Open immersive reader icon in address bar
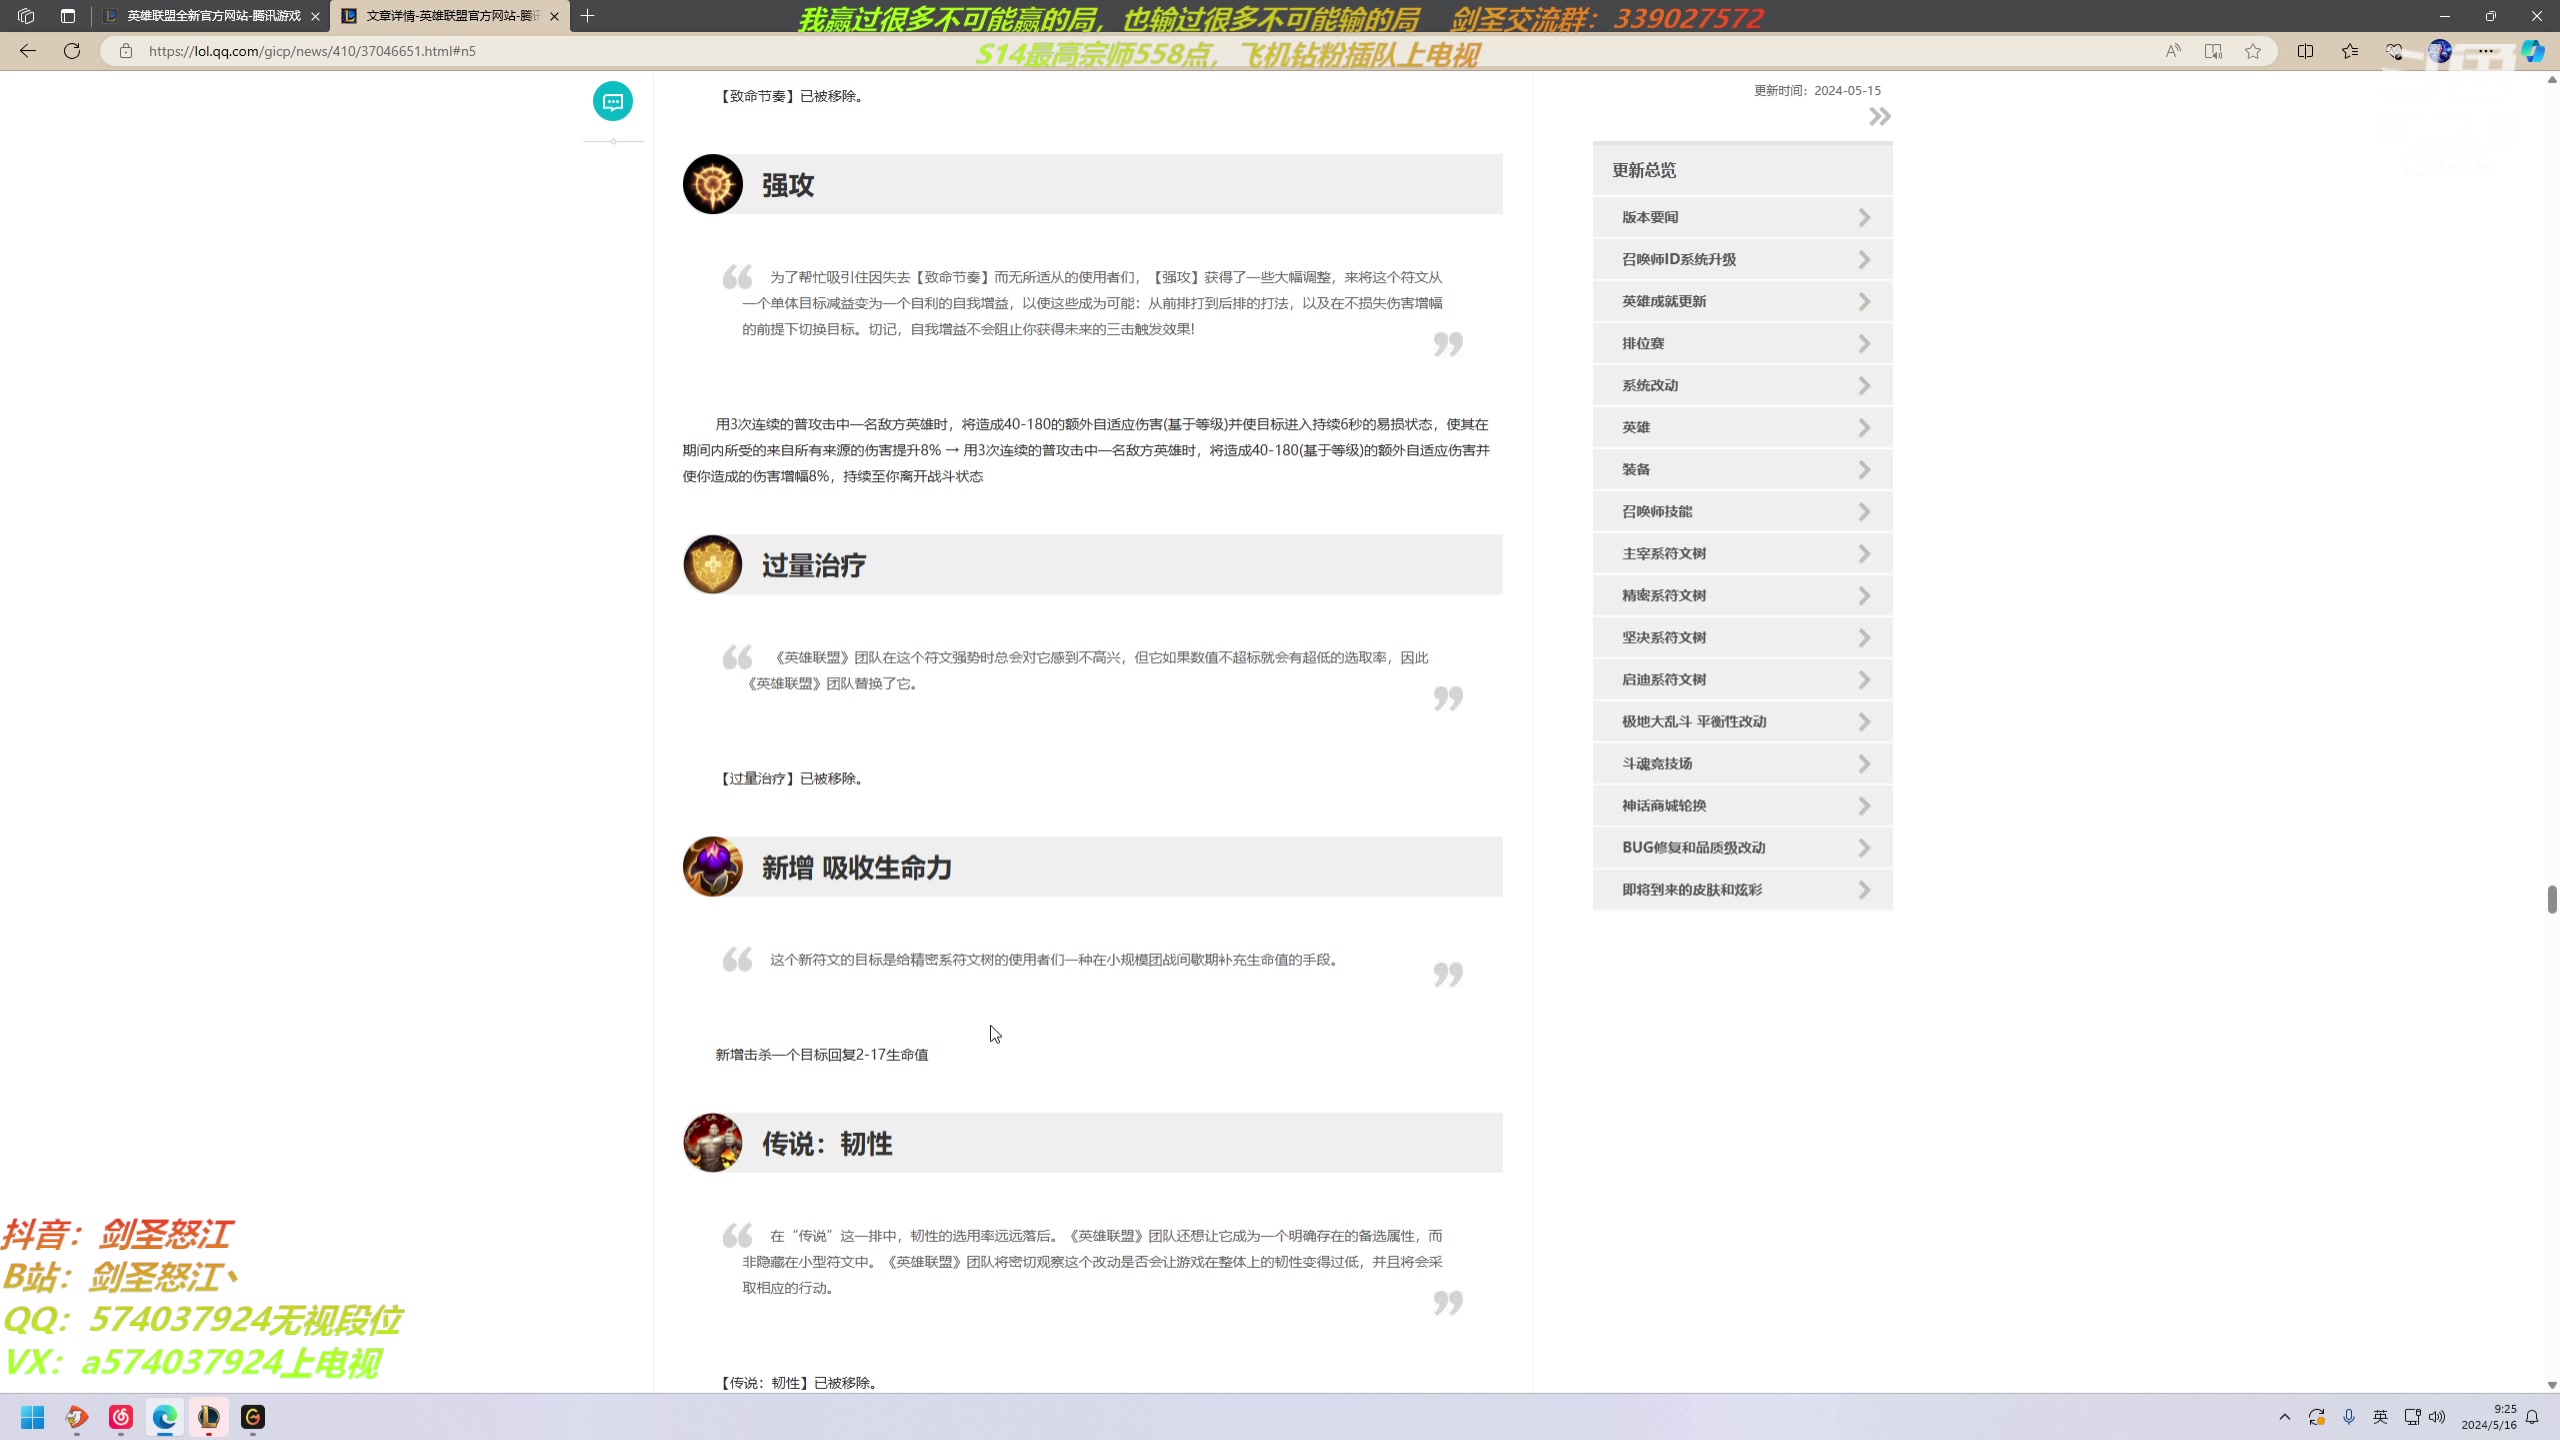 coord(2213,51)
